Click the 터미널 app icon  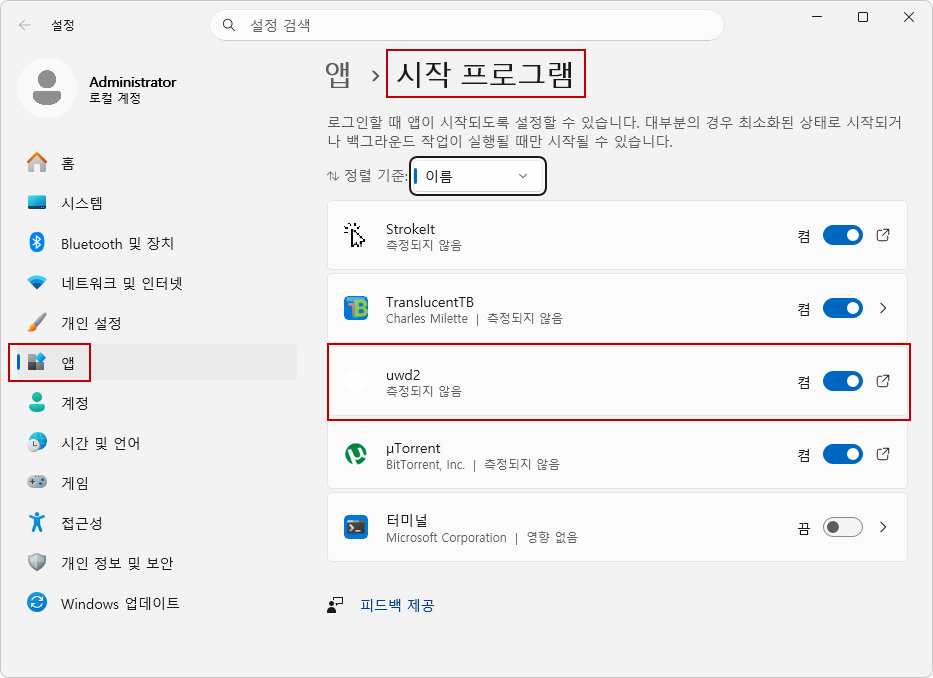[x=356, y=527]
